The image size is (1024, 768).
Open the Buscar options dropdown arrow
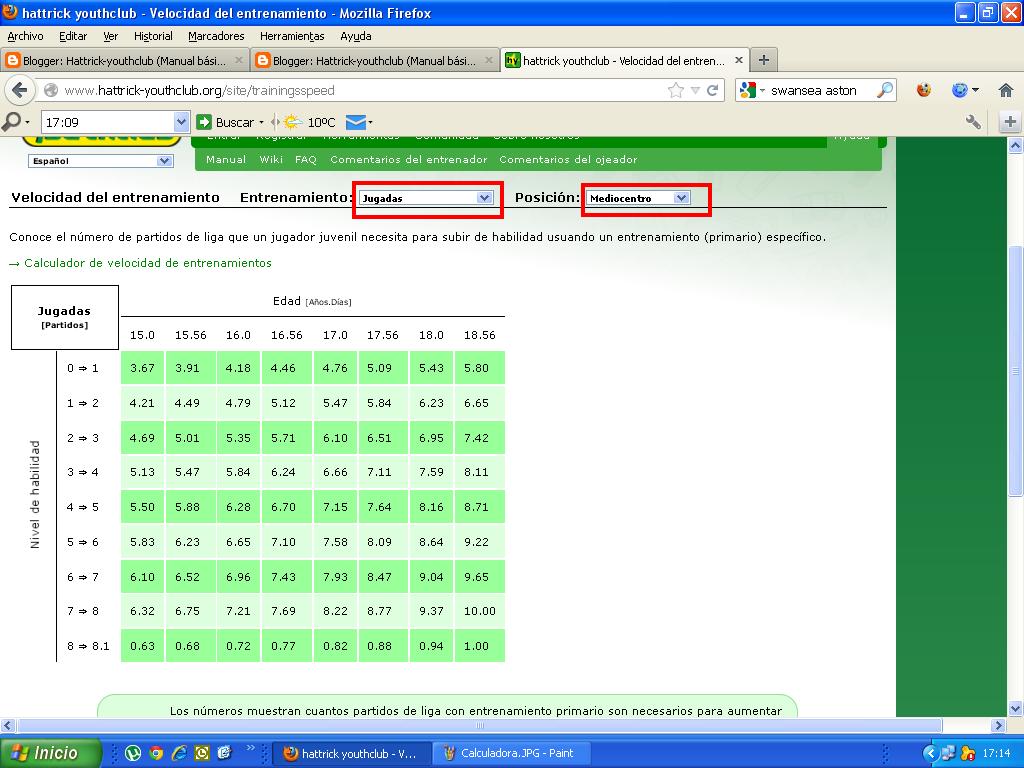coord(261,123)
